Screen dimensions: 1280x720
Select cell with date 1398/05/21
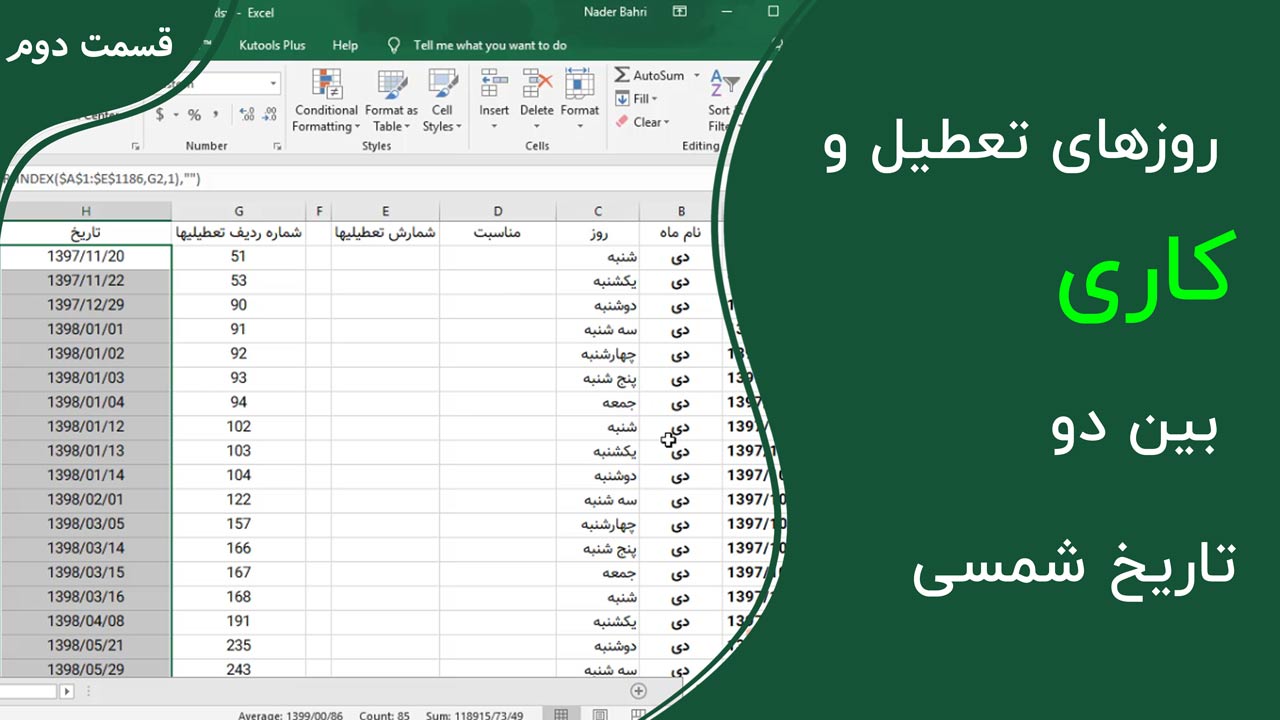(x=86, y=645)
